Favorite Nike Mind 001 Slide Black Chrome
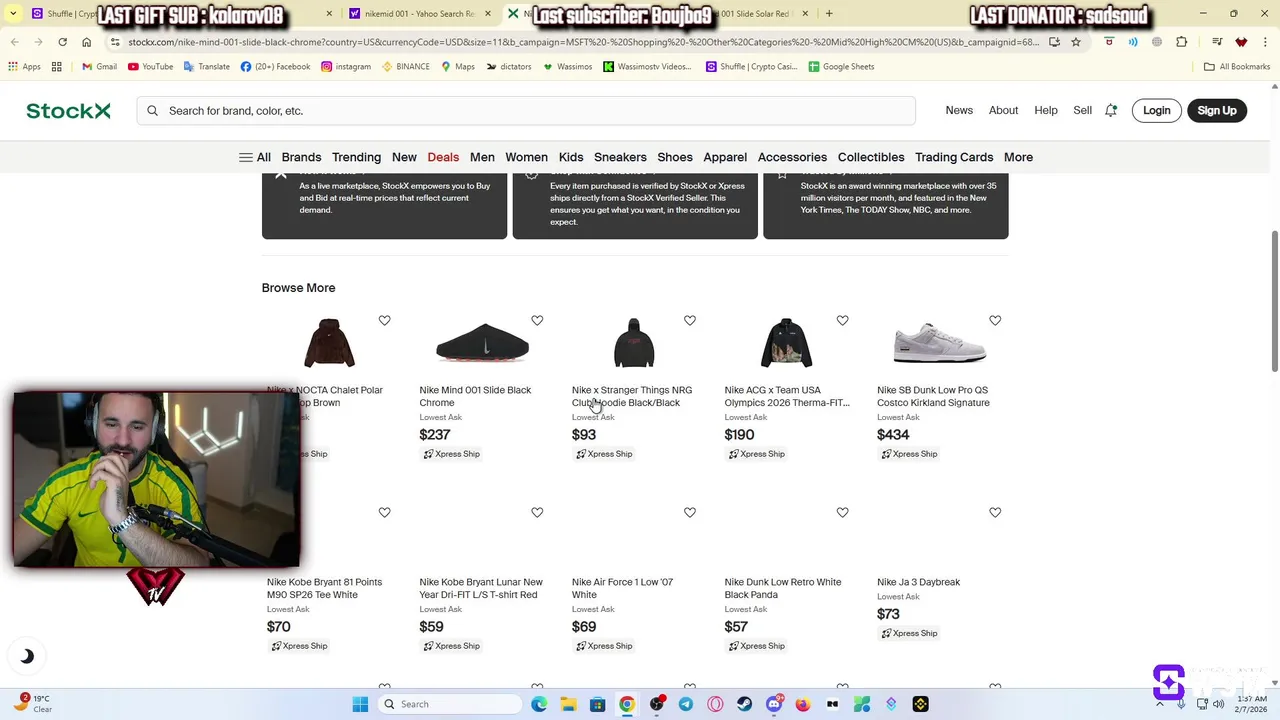1280x720 pixels. pos(537,320)
